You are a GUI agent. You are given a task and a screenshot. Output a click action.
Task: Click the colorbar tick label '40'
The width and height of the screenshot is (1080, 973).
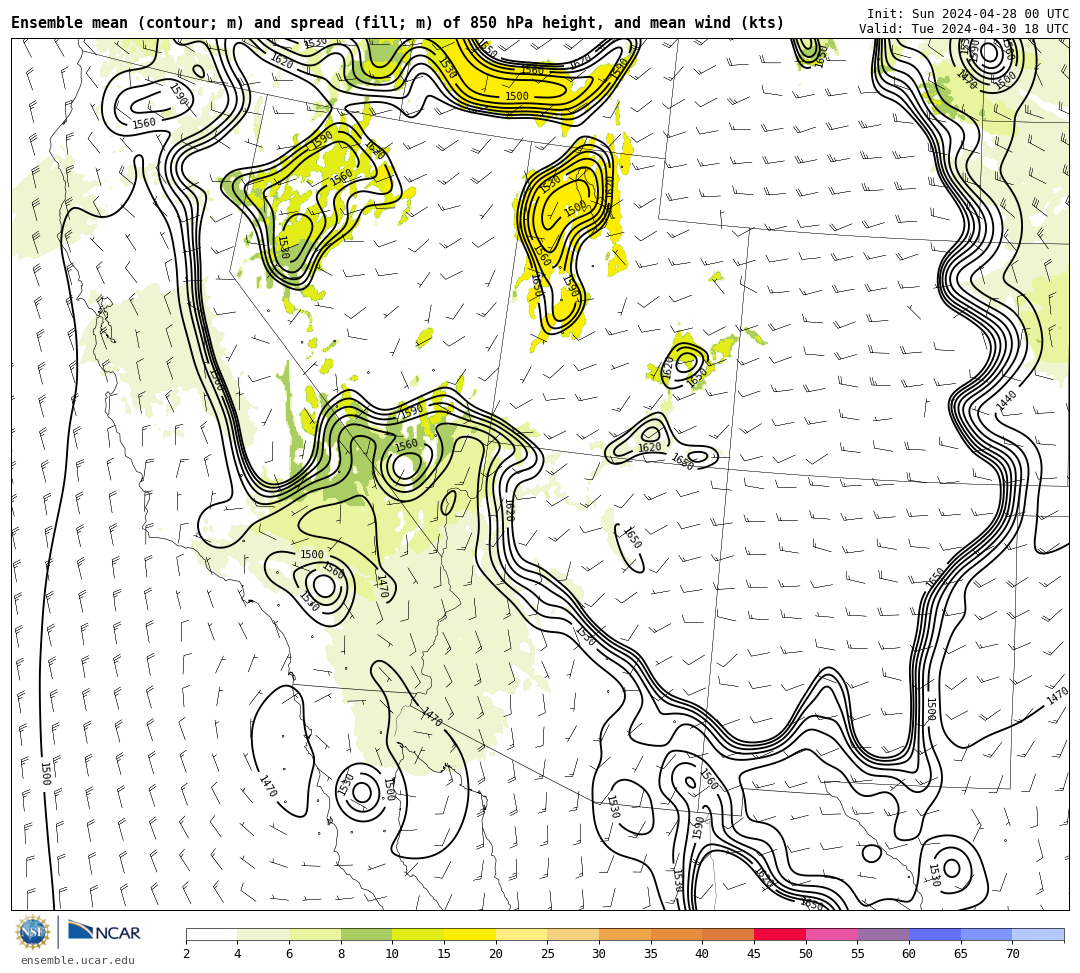(x=703, y=954)
